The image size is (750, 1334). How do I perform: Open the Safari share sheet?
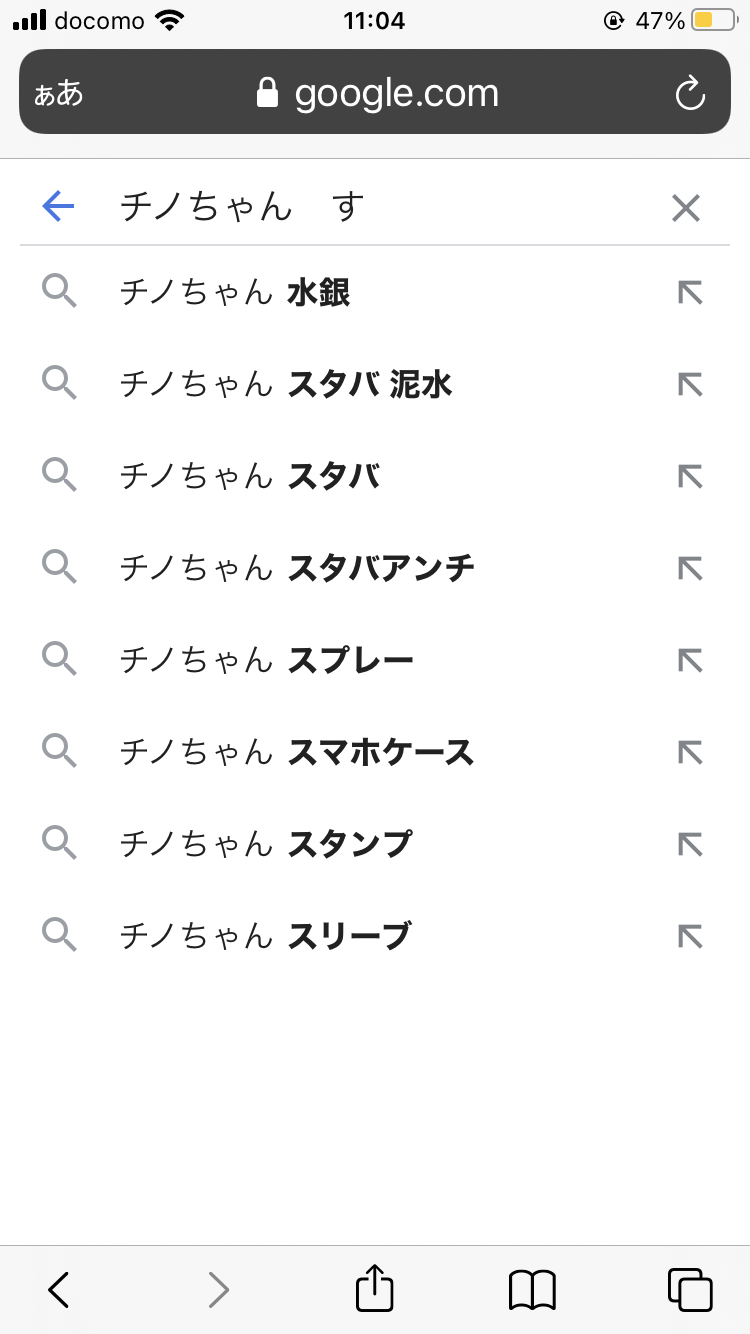tap(375, 1288)
